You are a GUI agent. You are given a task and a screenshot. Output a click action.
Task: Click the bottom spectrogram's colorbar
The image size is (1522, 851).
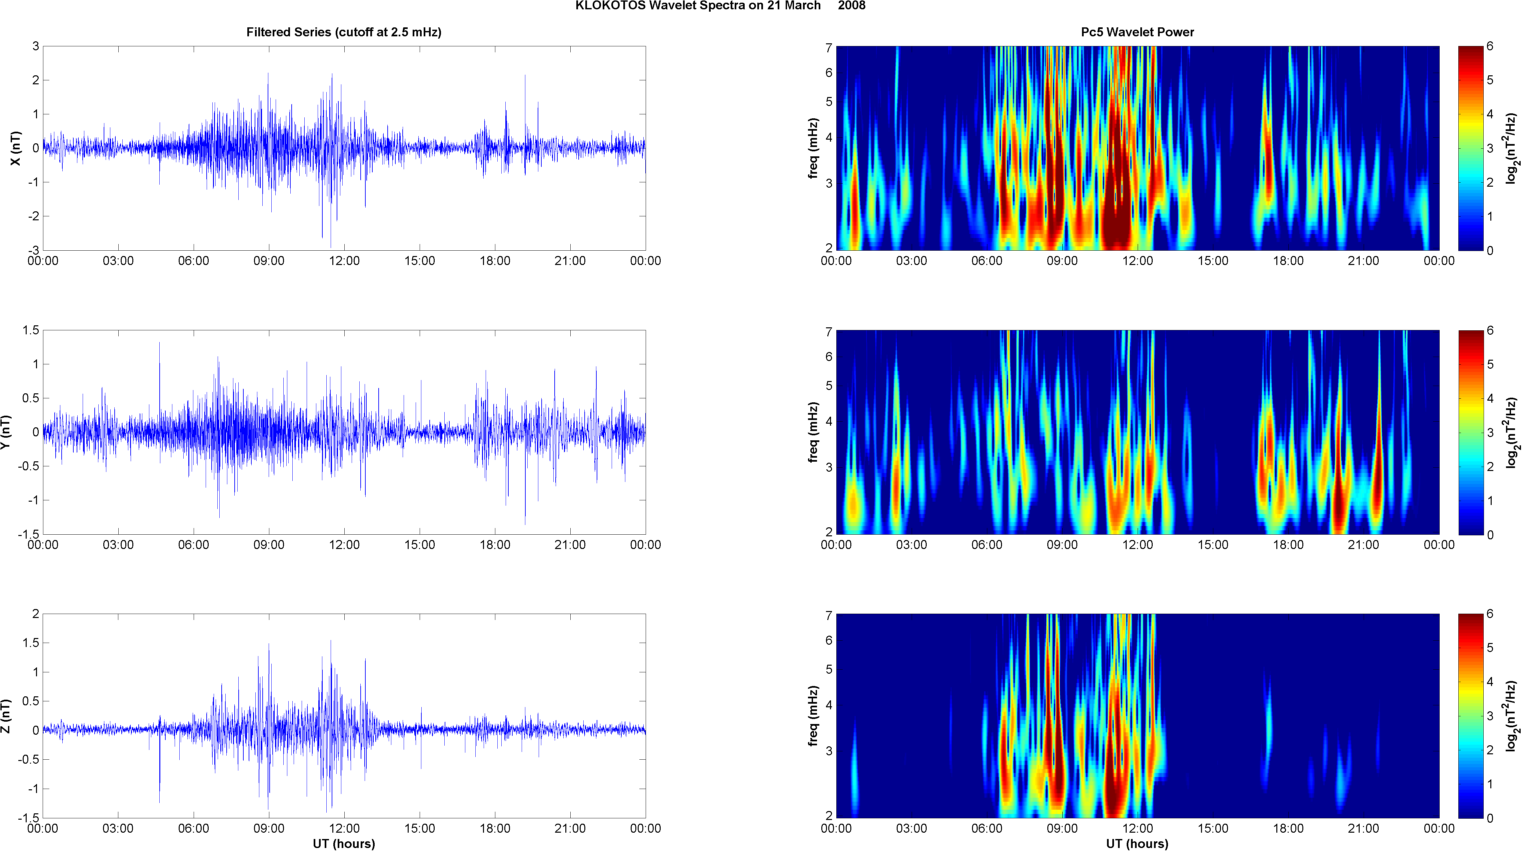coord(1470,716)
